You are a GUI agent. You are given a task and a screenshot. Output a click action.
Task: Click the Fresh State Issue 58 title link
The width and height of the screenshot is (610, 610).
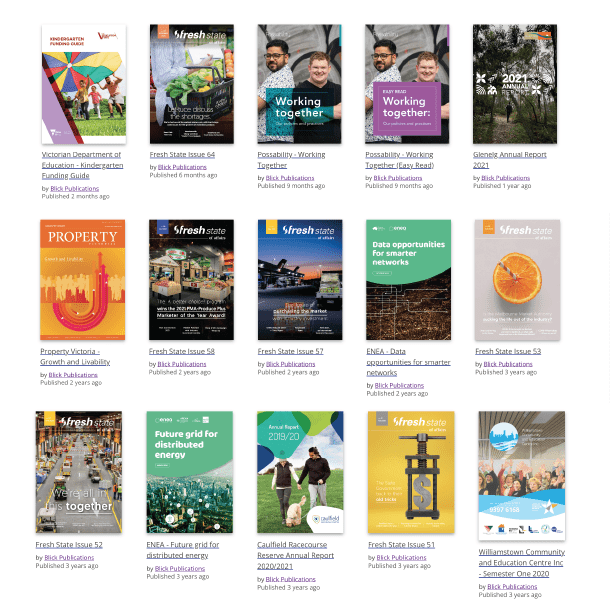coord(182,352)
